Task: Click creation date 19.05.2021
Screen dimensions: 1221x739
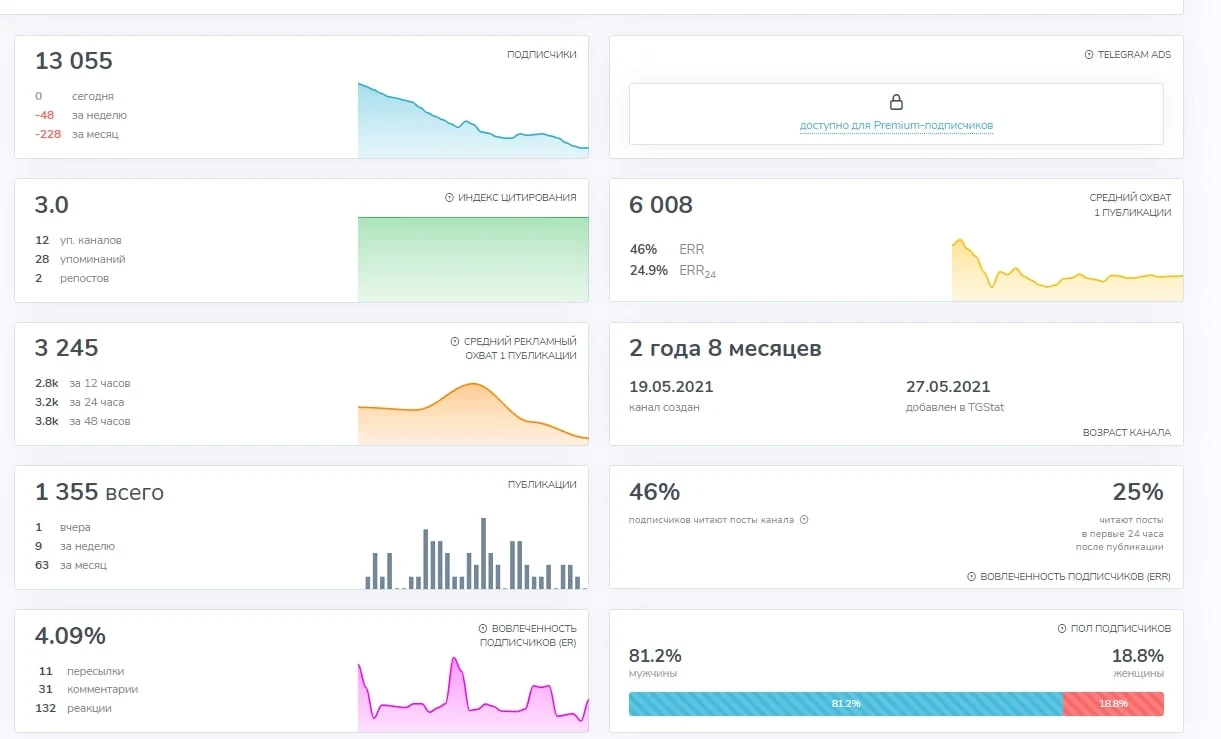Action: (x=671, y=387)
